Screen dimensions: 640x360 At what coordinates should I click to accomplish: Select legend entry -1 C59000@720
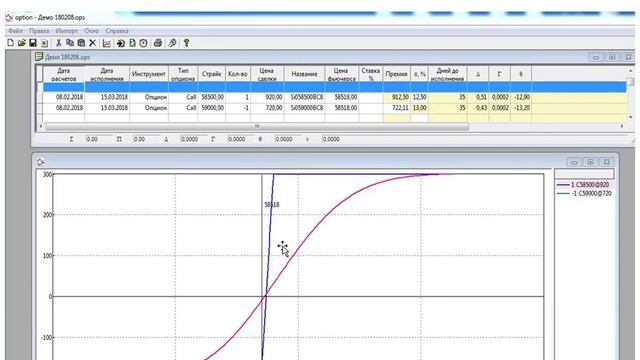(584, 193)
